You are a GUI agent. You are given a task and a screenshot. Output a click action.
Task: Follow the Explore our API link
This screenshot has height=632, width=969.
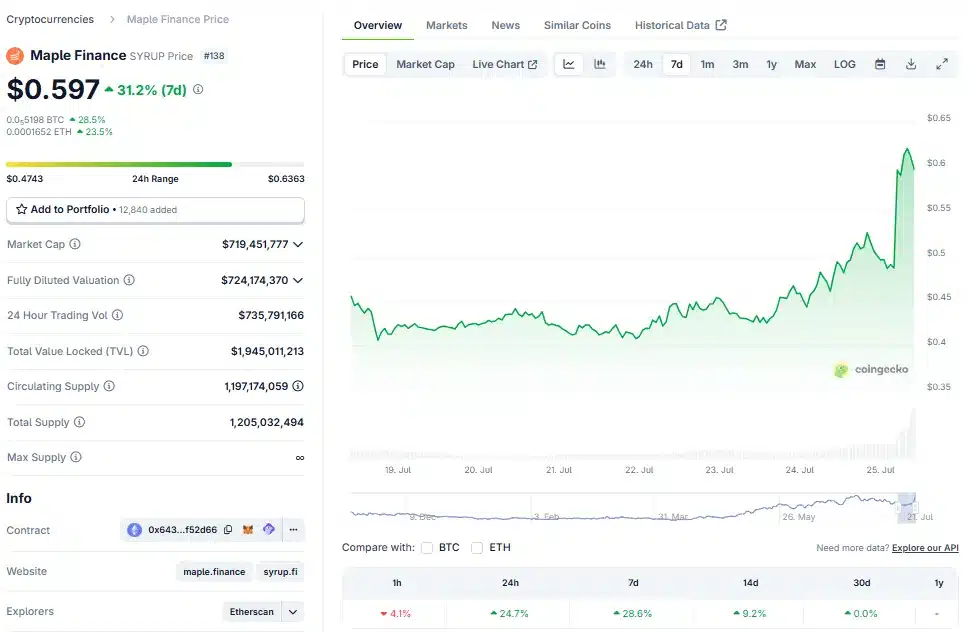click(x=925, y=548)
